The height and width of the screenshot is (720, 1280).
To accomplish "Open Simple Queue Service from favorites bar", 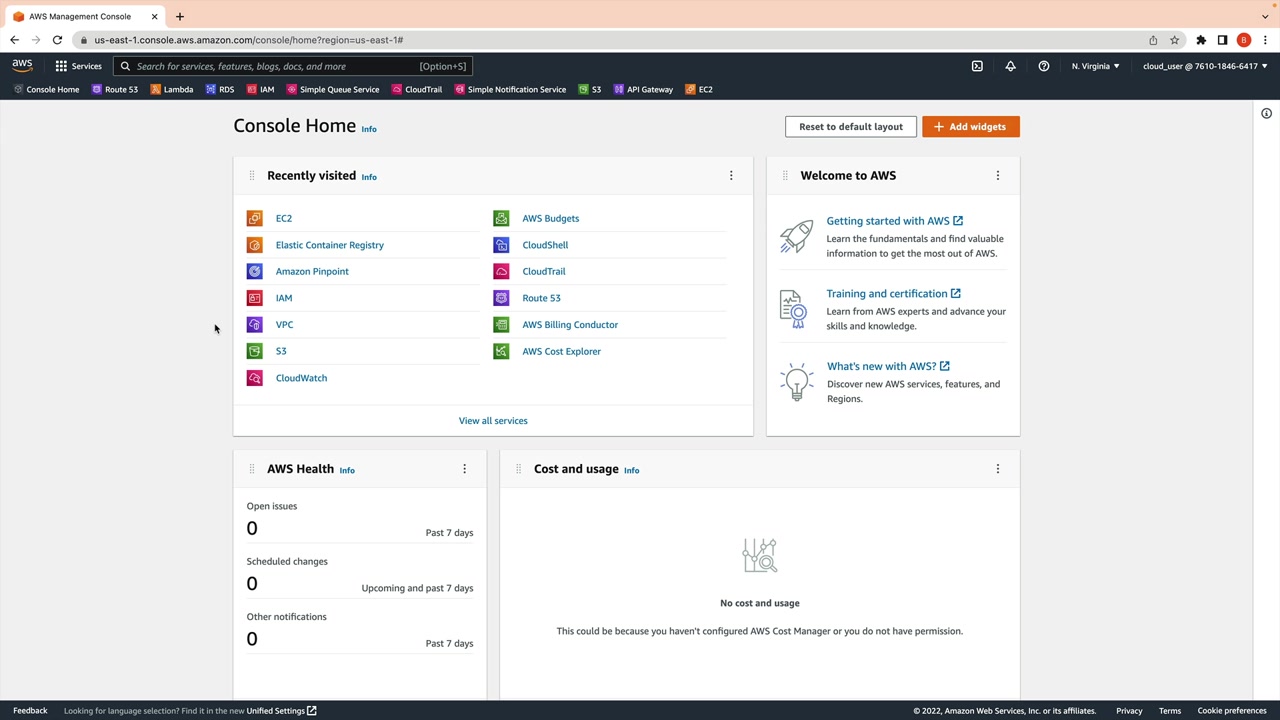I will click(333, 89).
